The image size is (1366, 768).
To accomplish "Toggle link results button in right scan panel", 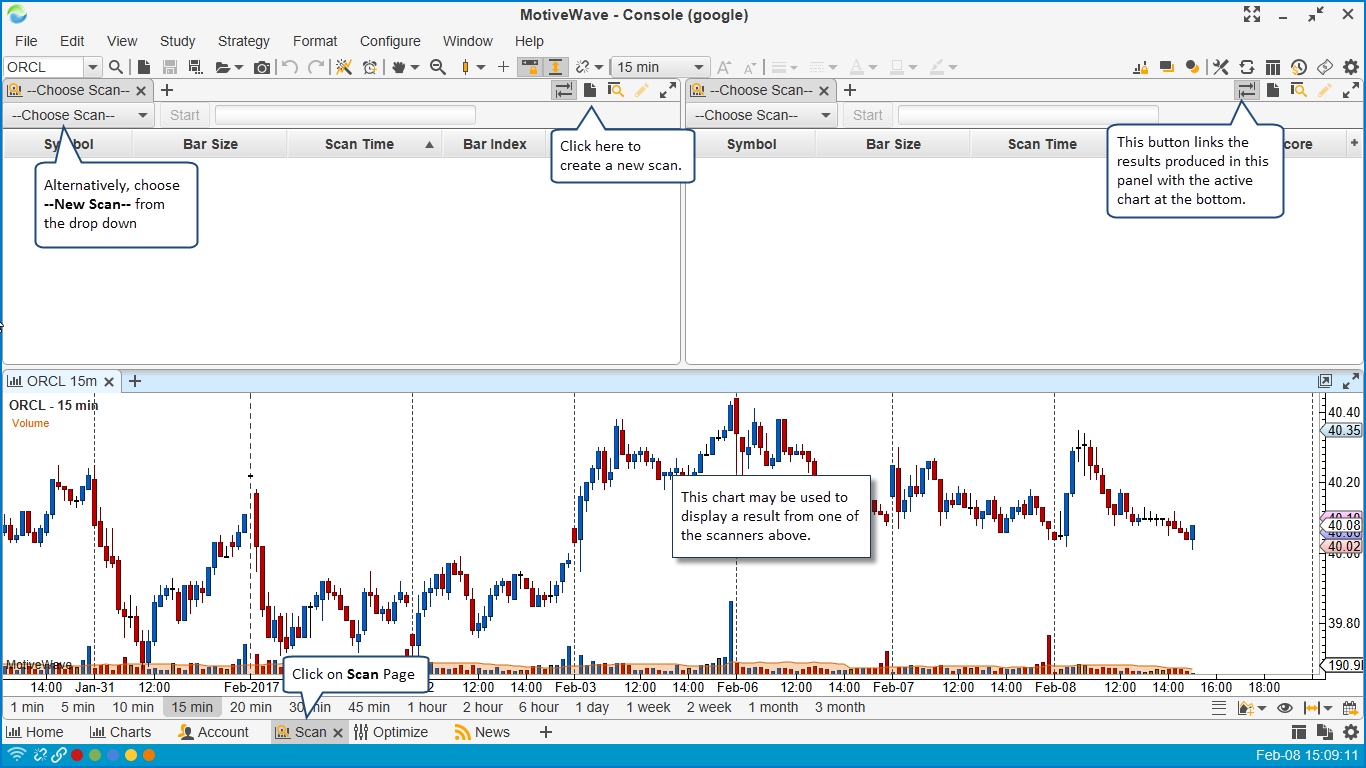I will click(x=1247, y=90).
